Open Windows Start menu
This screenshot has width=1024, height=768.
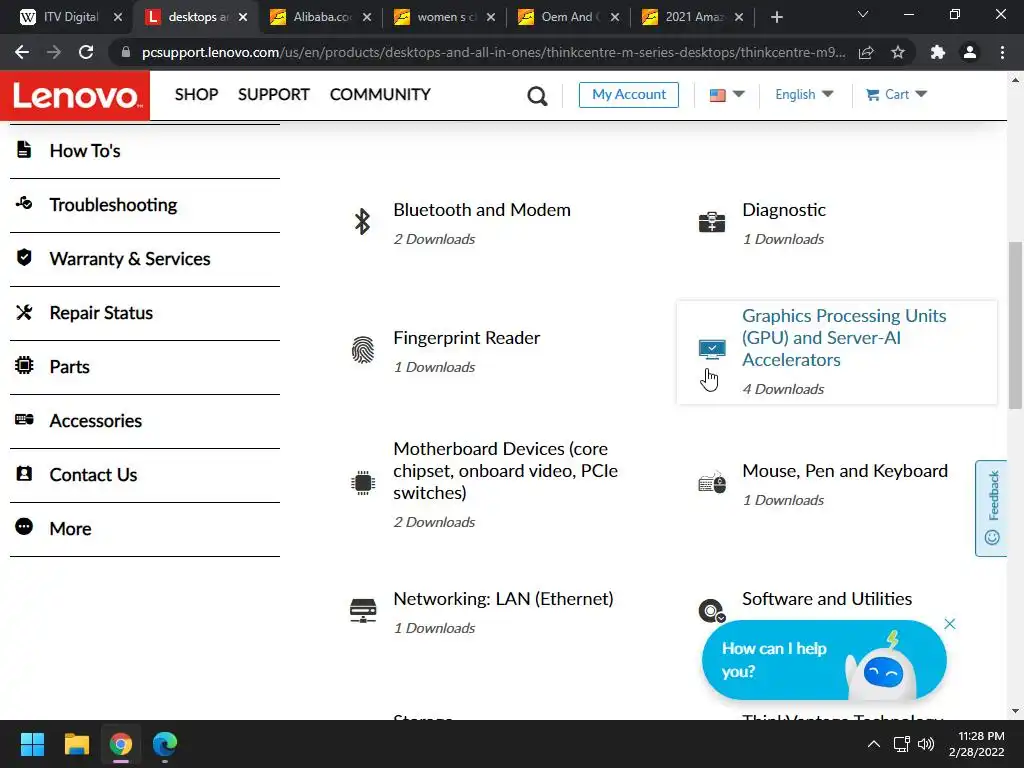(x=32, y=744)
